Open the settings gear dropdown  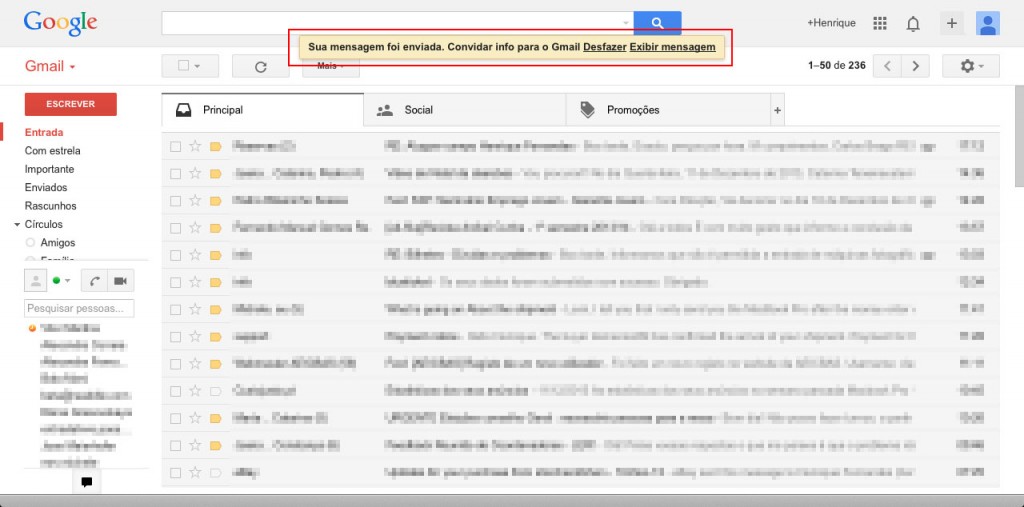[970, 66]
